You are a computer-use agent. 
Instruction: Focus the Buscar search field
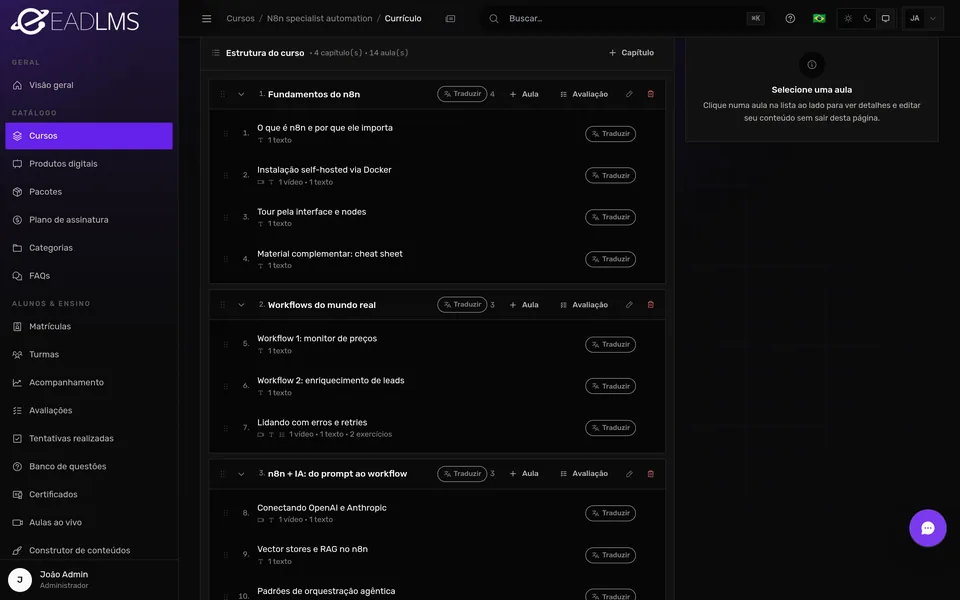click(624, 18)
